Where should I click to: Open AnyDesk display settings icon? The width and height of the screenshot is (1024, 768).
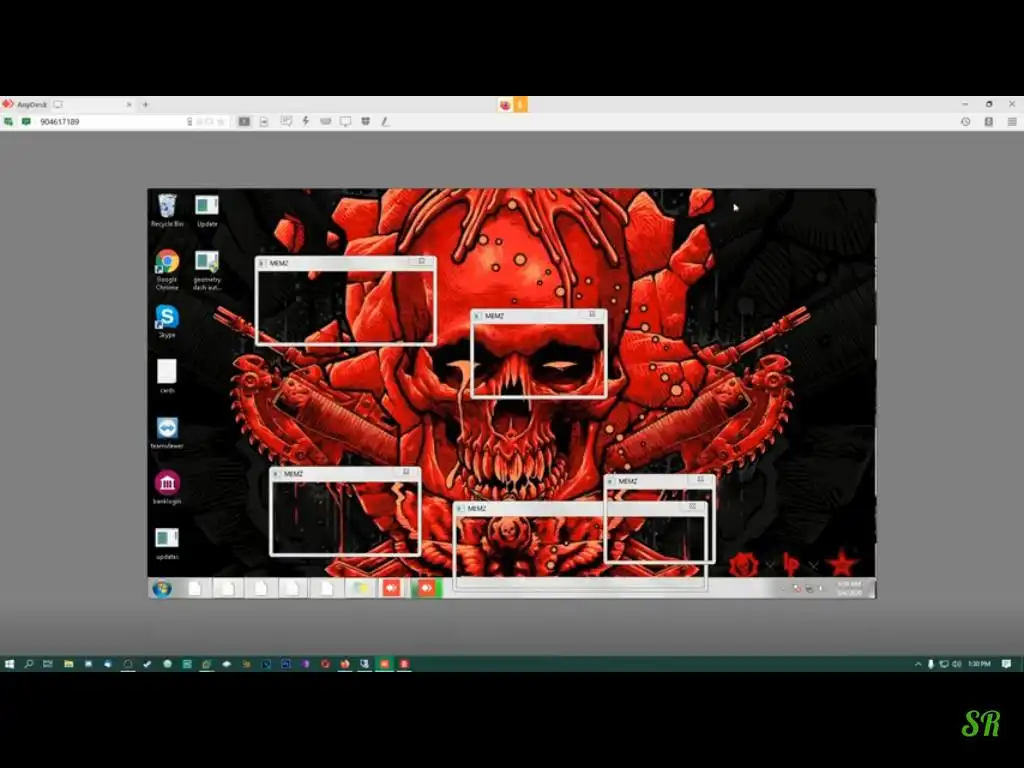(x=345, y=121)
